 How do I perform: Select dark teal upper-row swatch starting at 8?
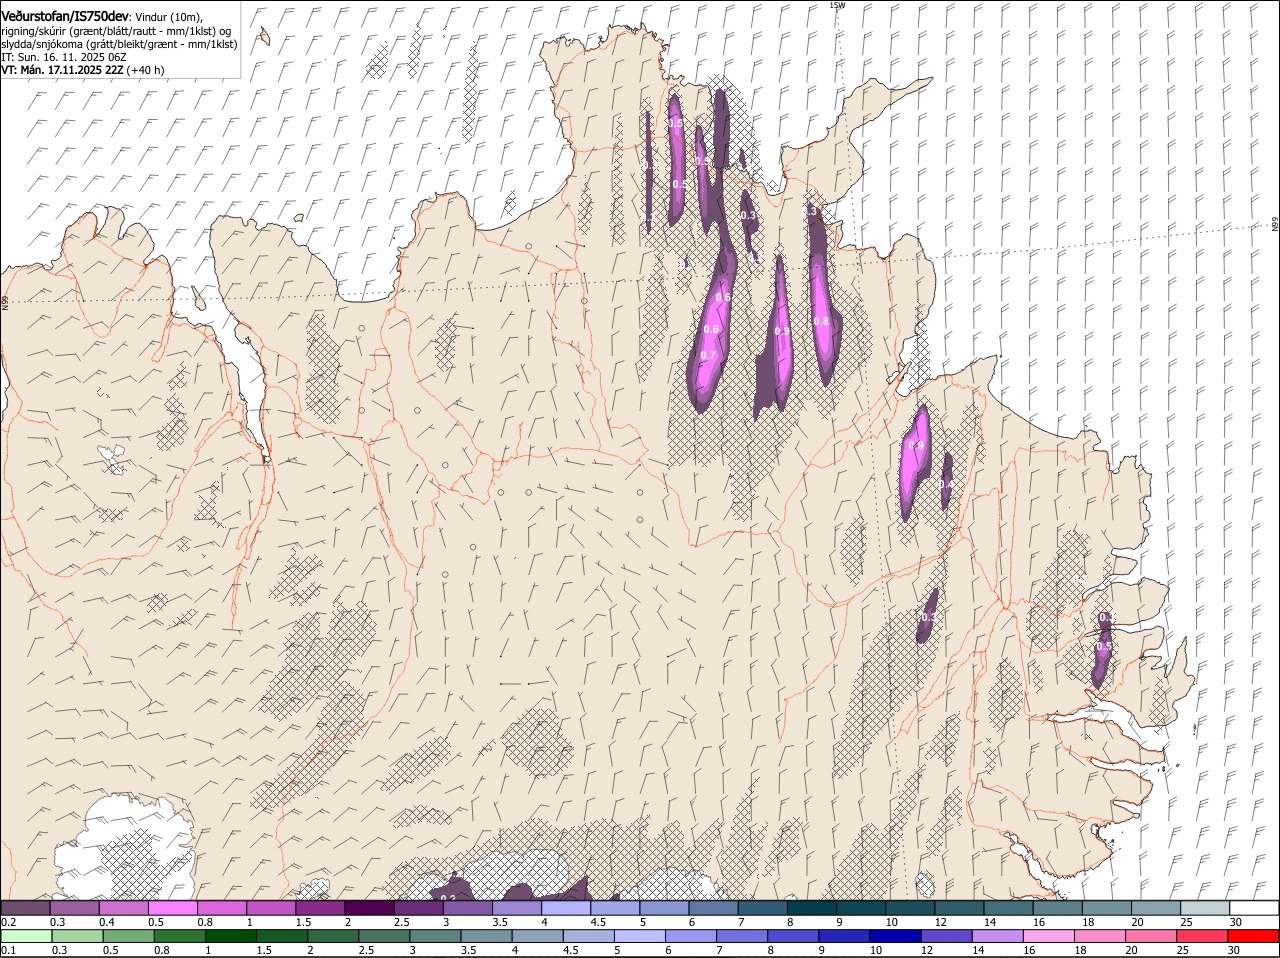pyautogui.click(x=811, y=908)
